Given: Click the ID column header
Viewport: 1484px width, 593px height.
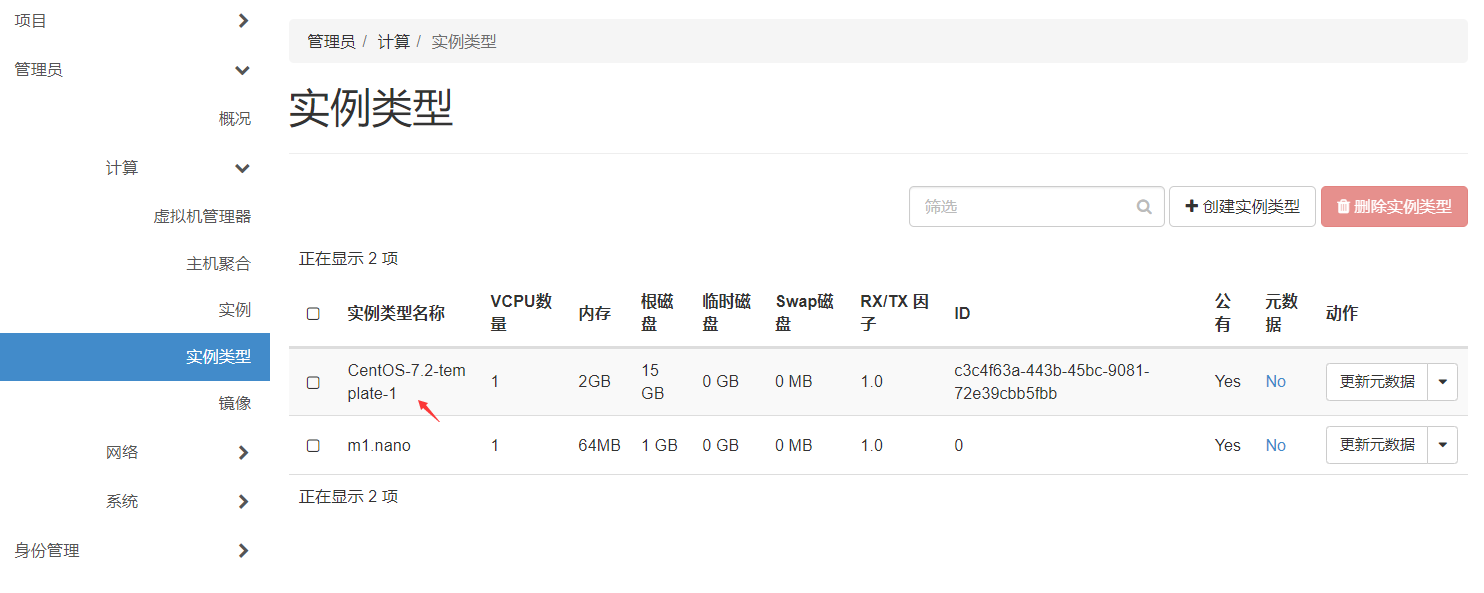Looking at the screenshot, I should 962,313.
